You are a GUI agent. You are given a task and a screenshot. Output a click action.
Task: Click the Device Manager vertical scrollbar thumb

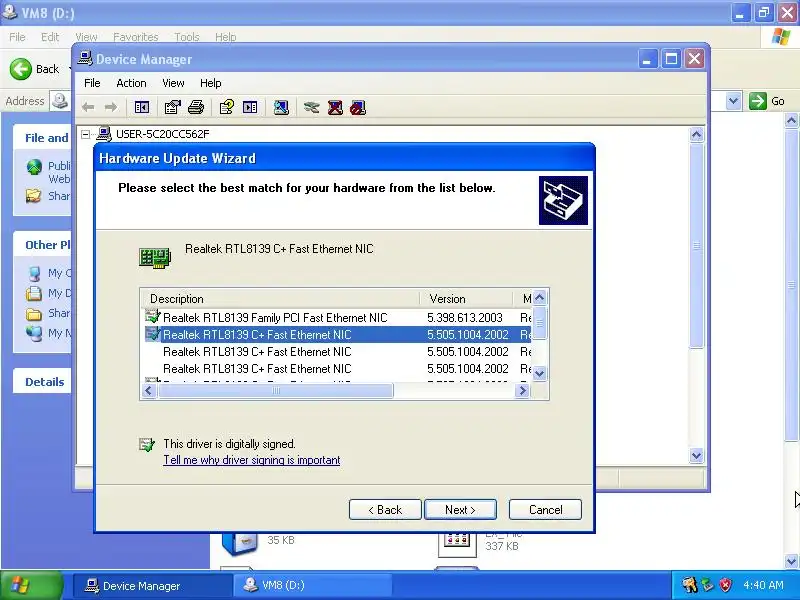[696, 245]
